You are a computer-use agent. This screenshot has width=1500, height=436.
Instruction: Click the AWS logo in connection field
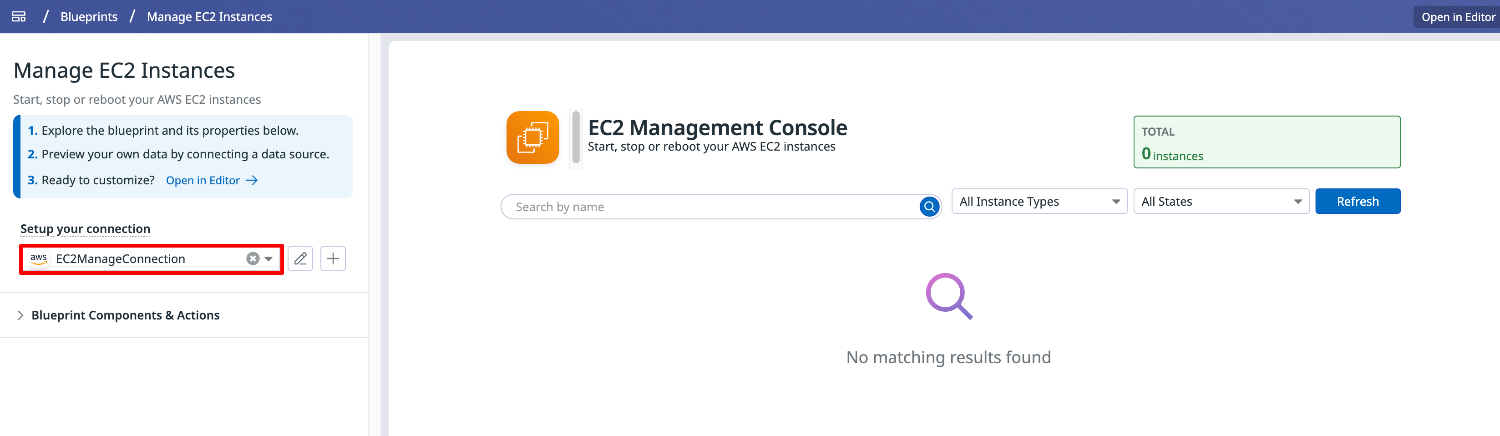38,259
